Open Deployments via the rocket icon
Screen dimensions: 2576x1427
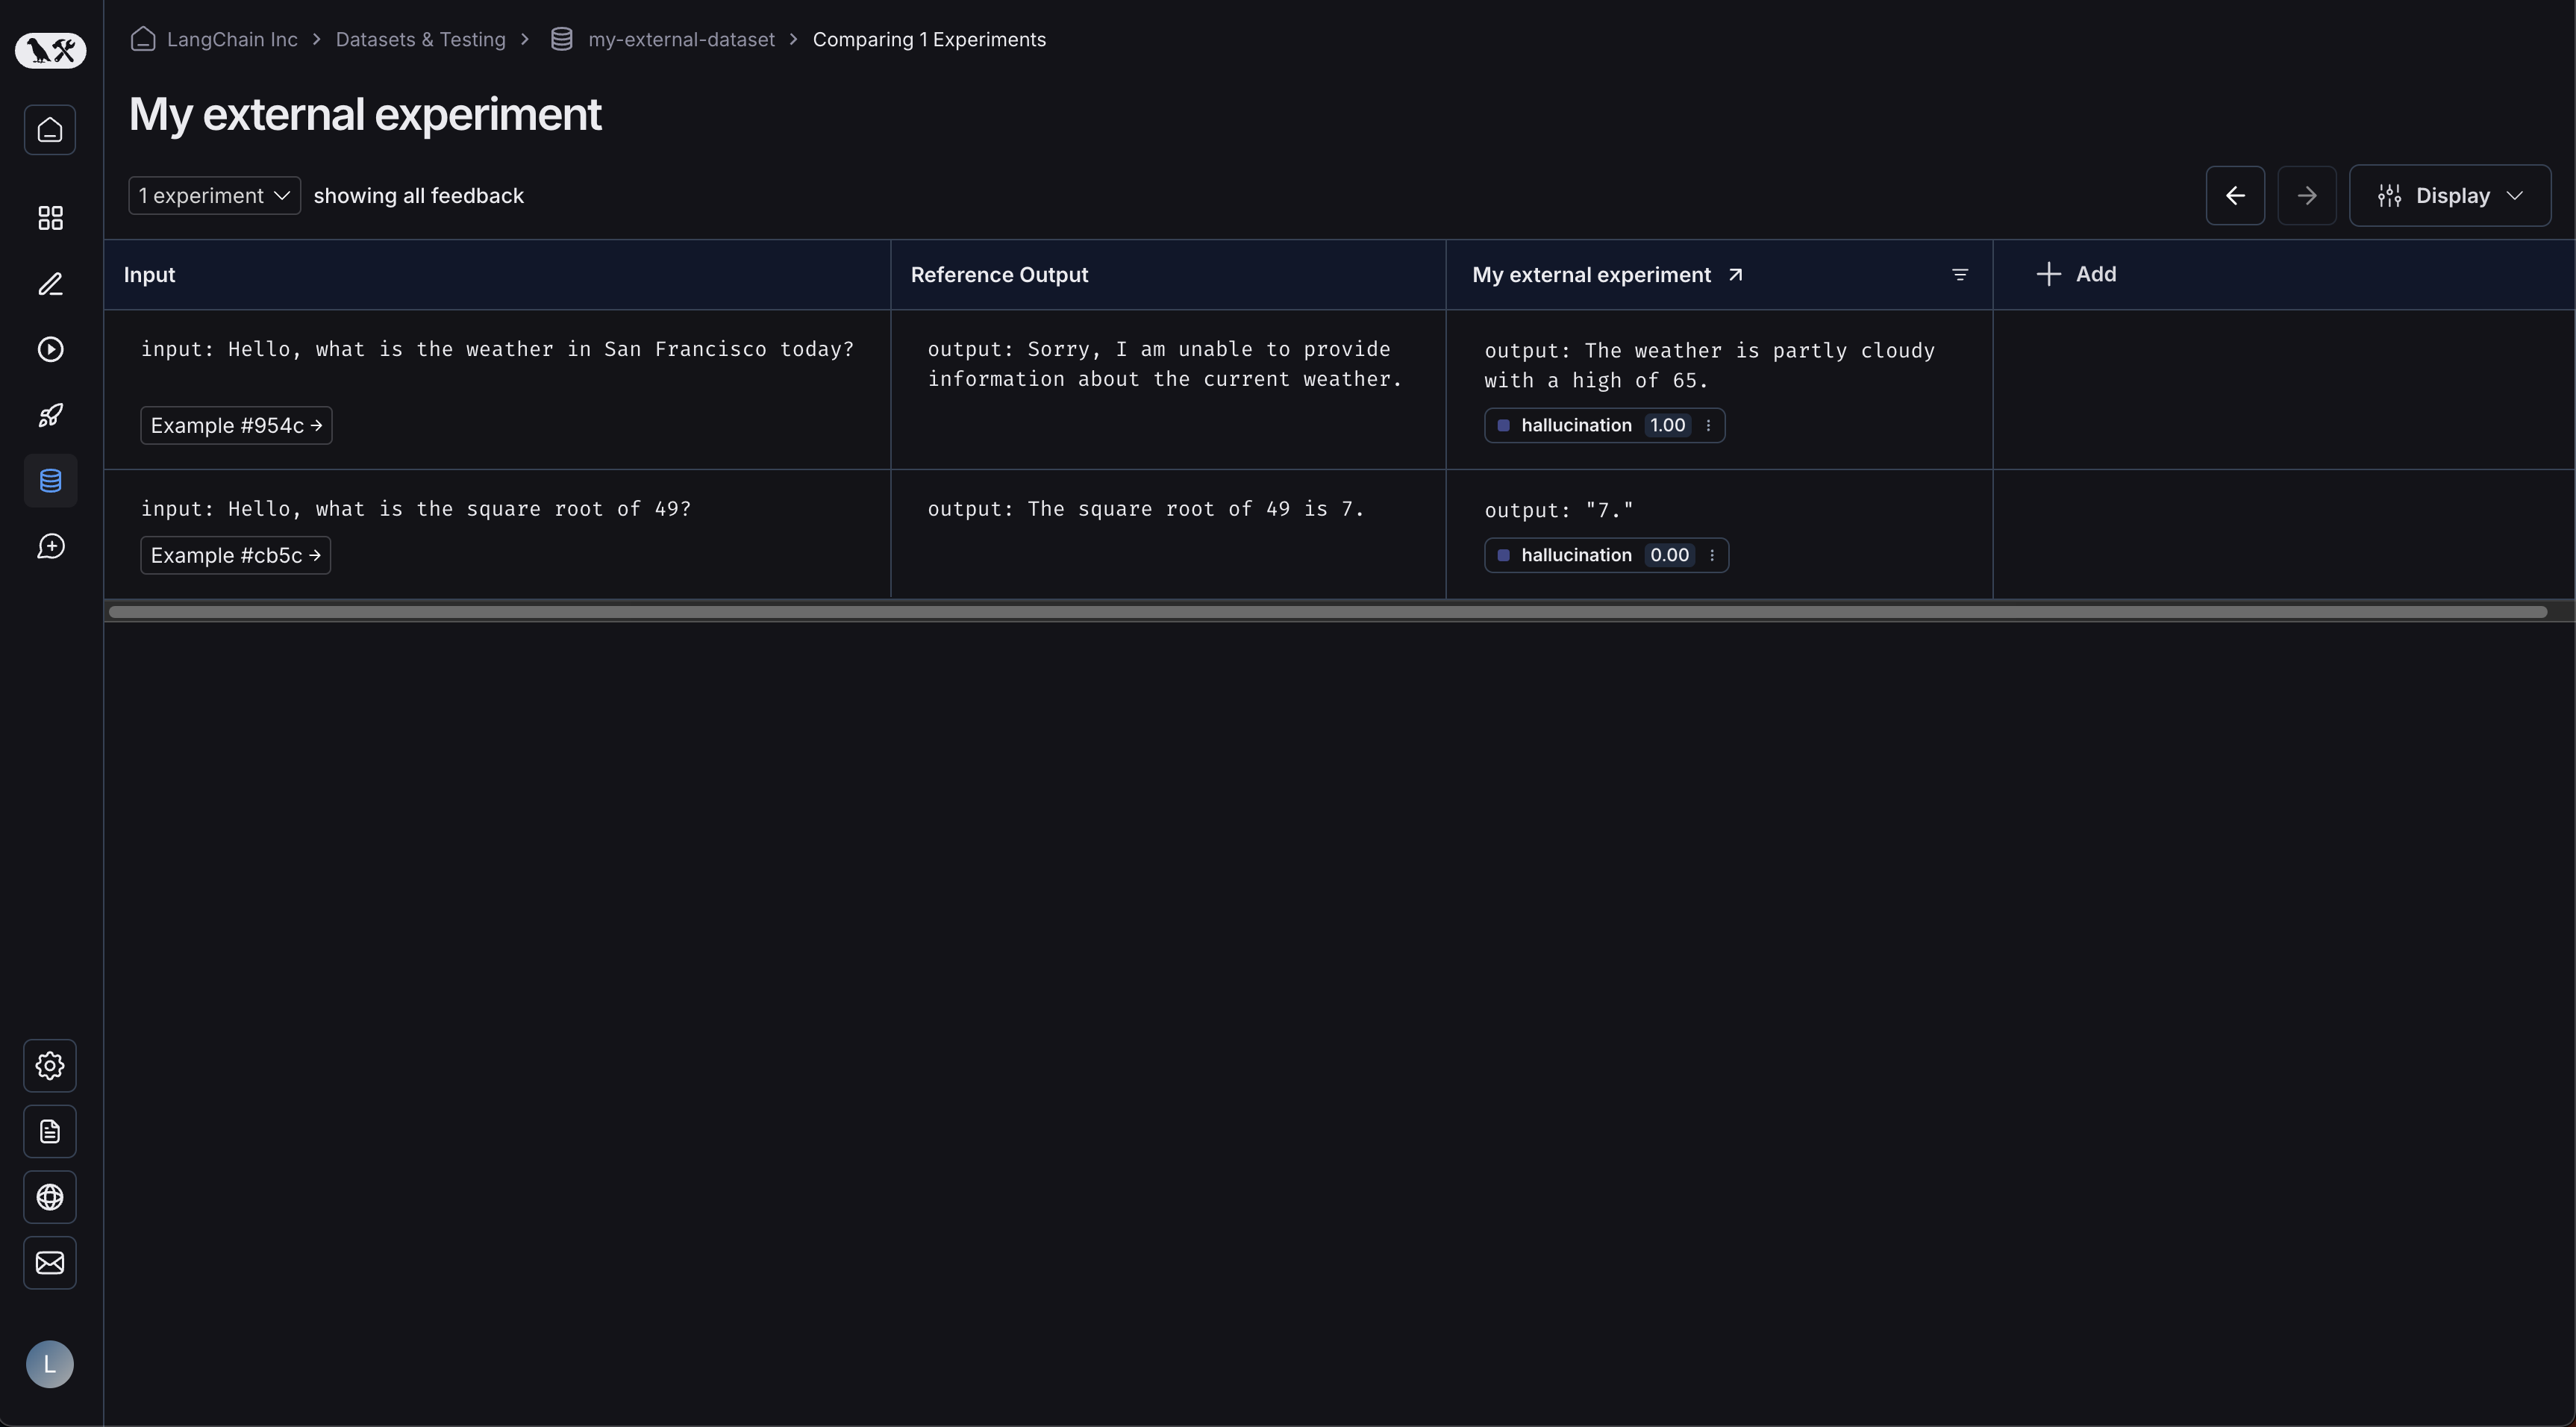(x=50, y=414)
